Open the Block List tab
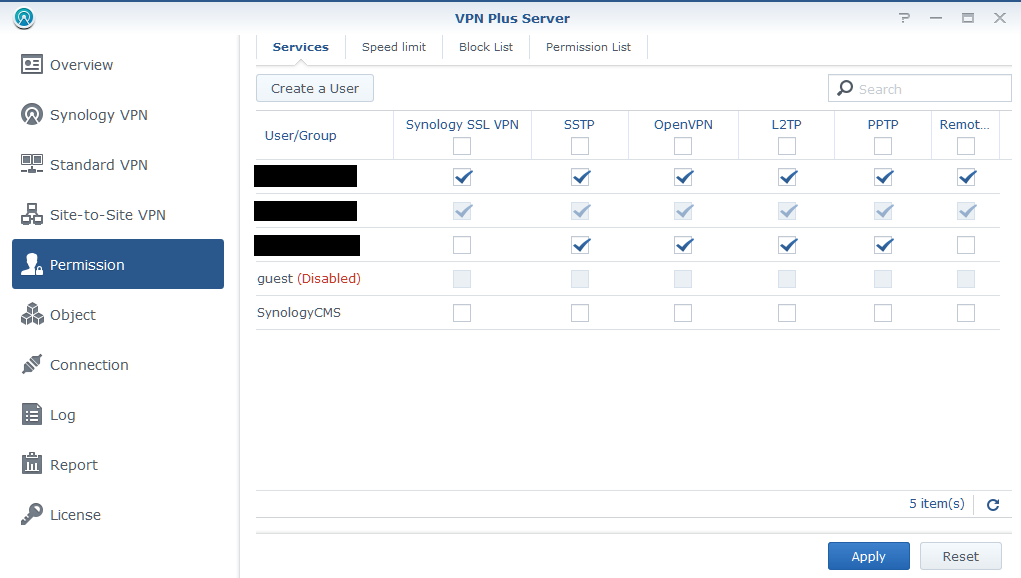Screen dimensions: 1021x578 tap(486, 46)
